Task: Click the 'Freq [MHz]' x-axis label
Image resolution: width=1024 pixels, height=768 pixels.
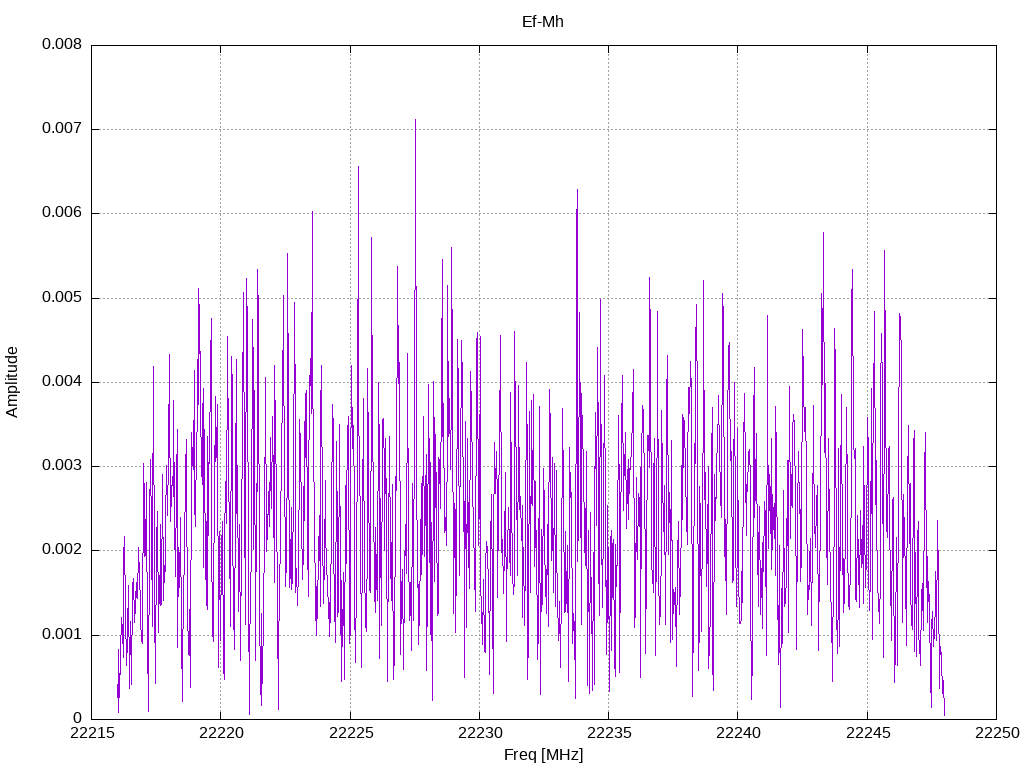Action: (x=543, y=755)
